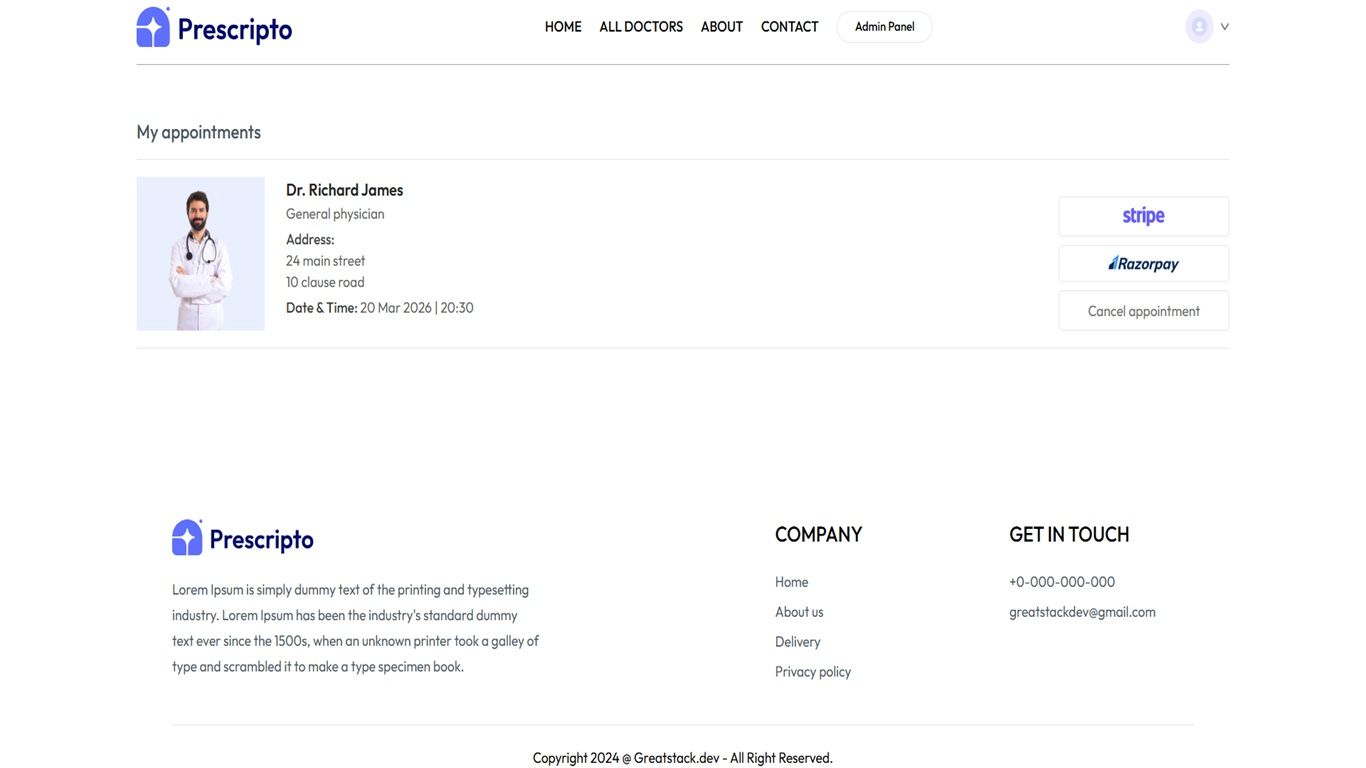The height and width of the screenshot is (768, 1366).
Task: Click the Delivery footer link
Action: point(797,642)
